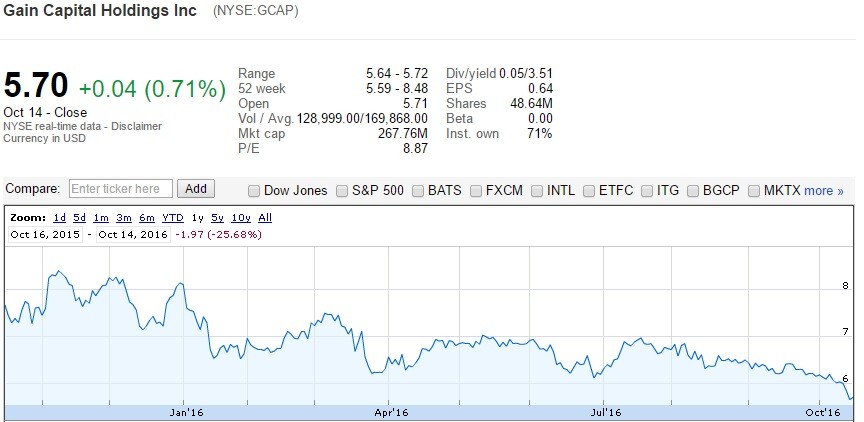Set chart zoom to 1m

(101, 218)
